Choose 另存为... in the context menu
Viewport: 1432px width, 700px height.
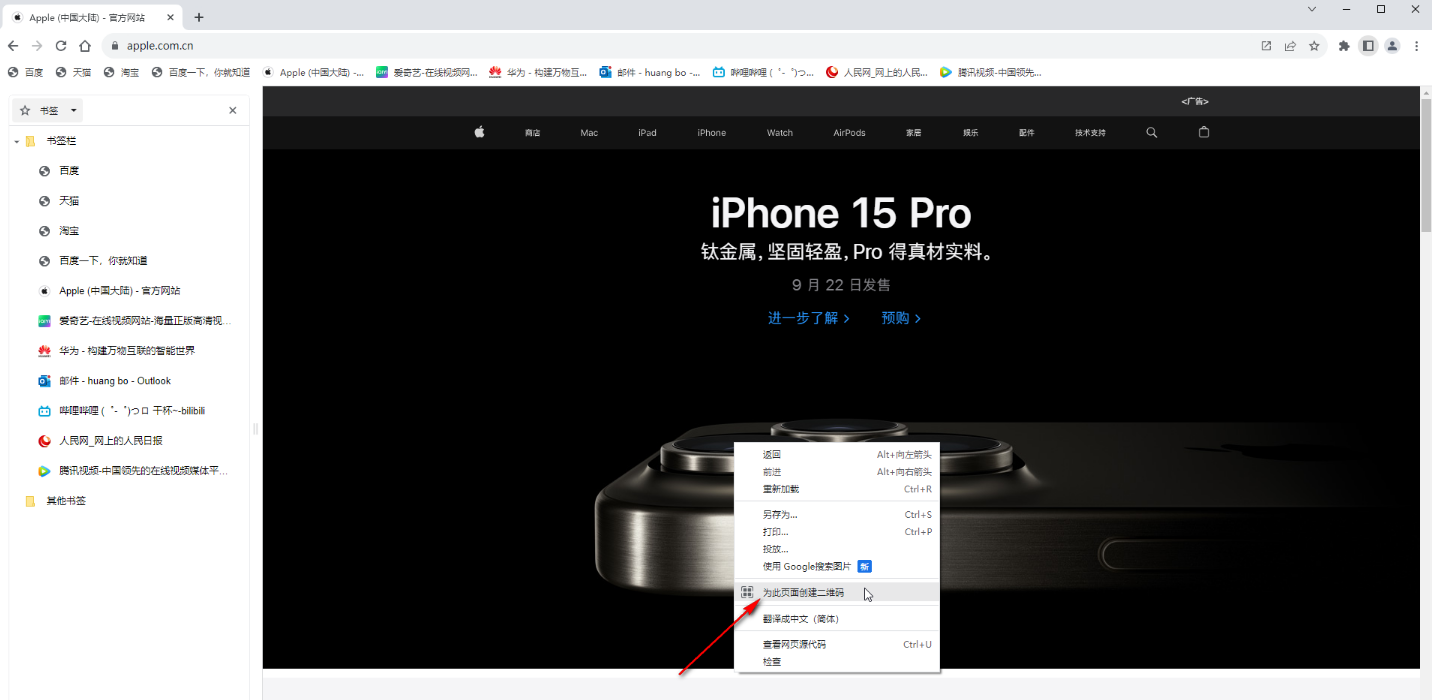pyautogui.click(x=837, y=515)
